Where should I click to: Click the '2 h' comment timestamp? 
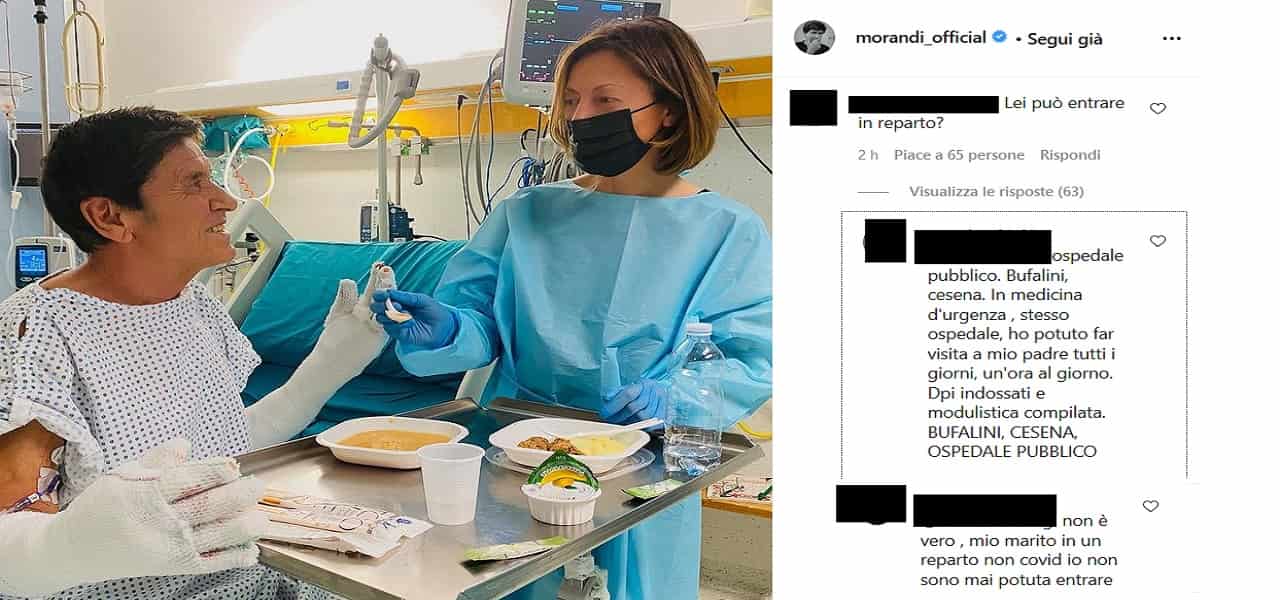[868, 155]
